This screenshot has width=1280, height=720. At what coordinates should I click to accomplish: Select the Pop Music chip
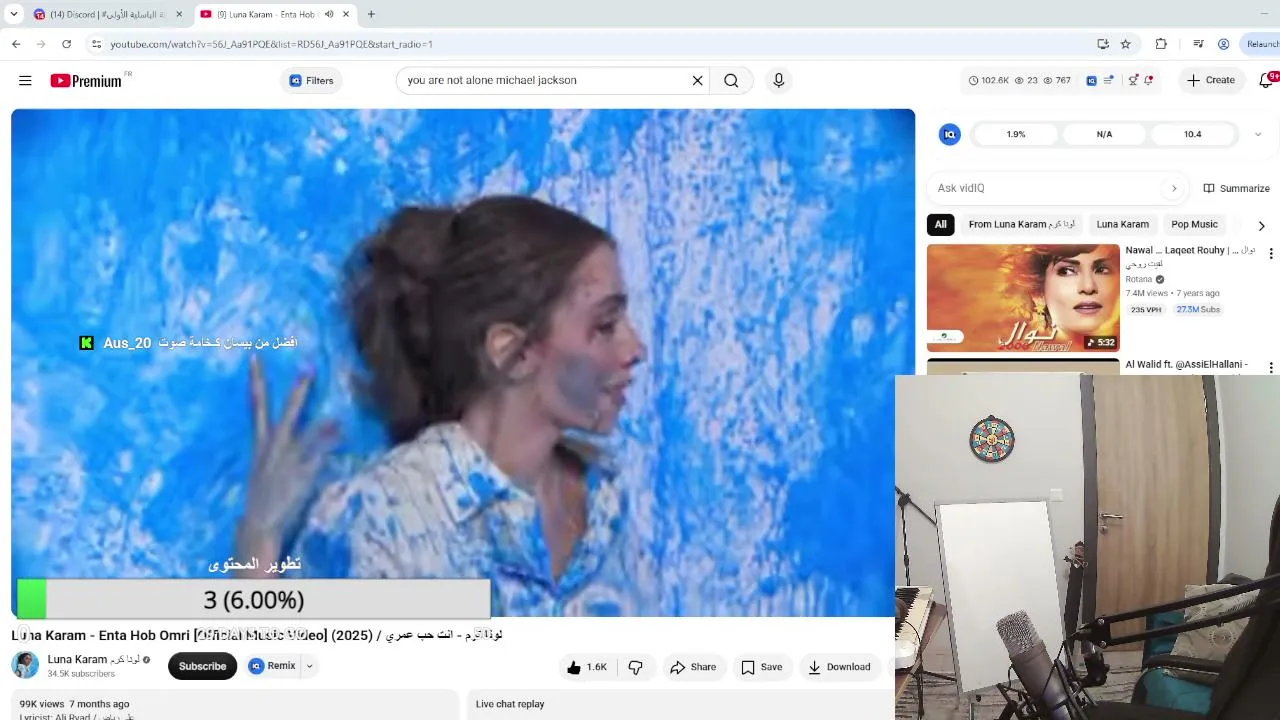pyautogui.click(x=1194, y=224)
